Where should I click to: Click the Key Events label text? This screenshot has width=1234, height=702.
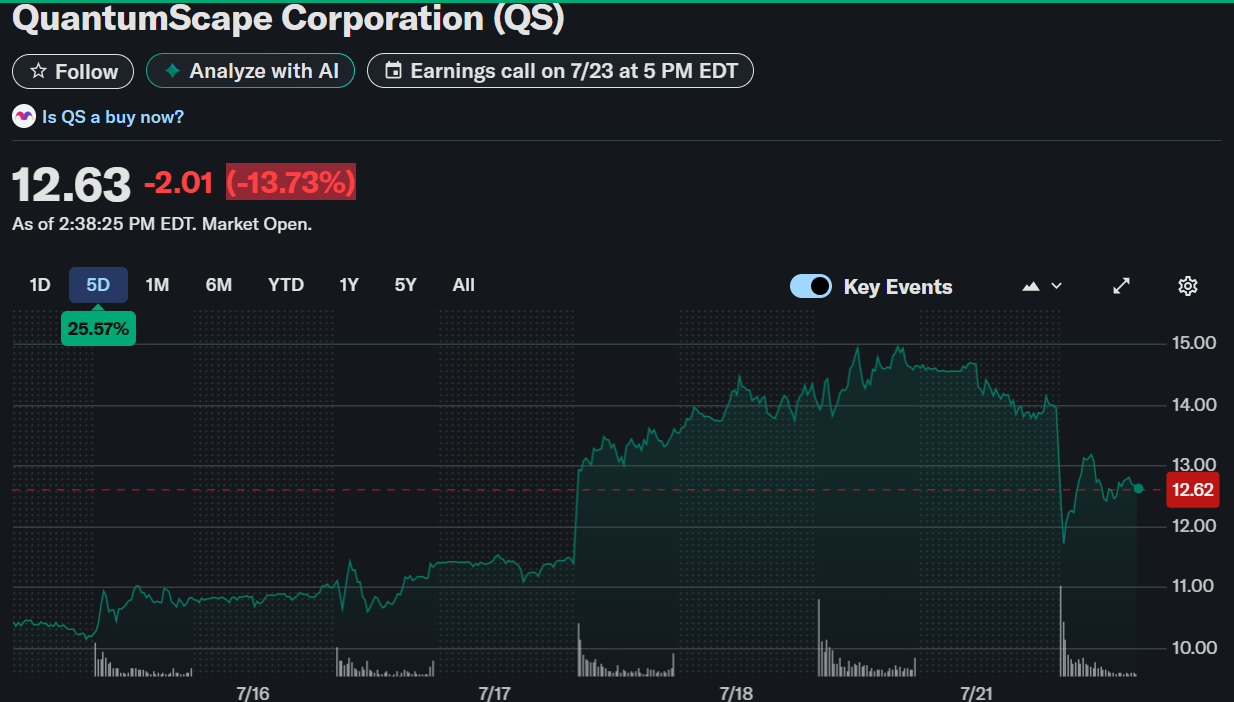[898, 287]
